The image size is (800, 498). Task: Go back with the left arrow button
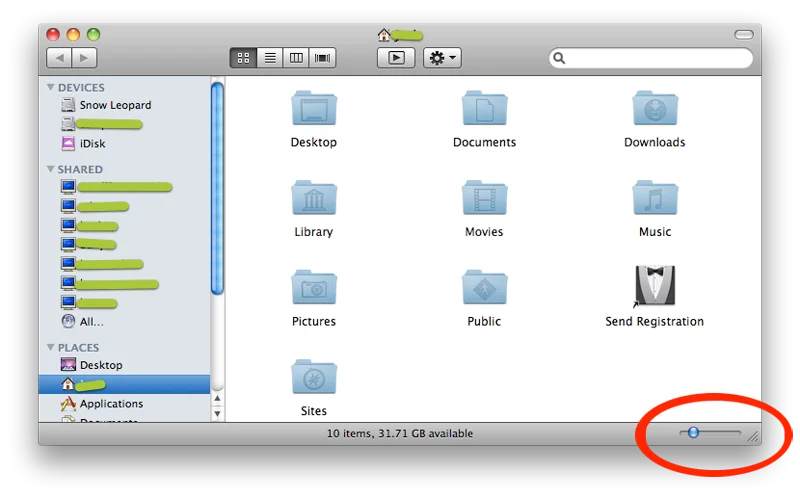(x=59, y=58)
